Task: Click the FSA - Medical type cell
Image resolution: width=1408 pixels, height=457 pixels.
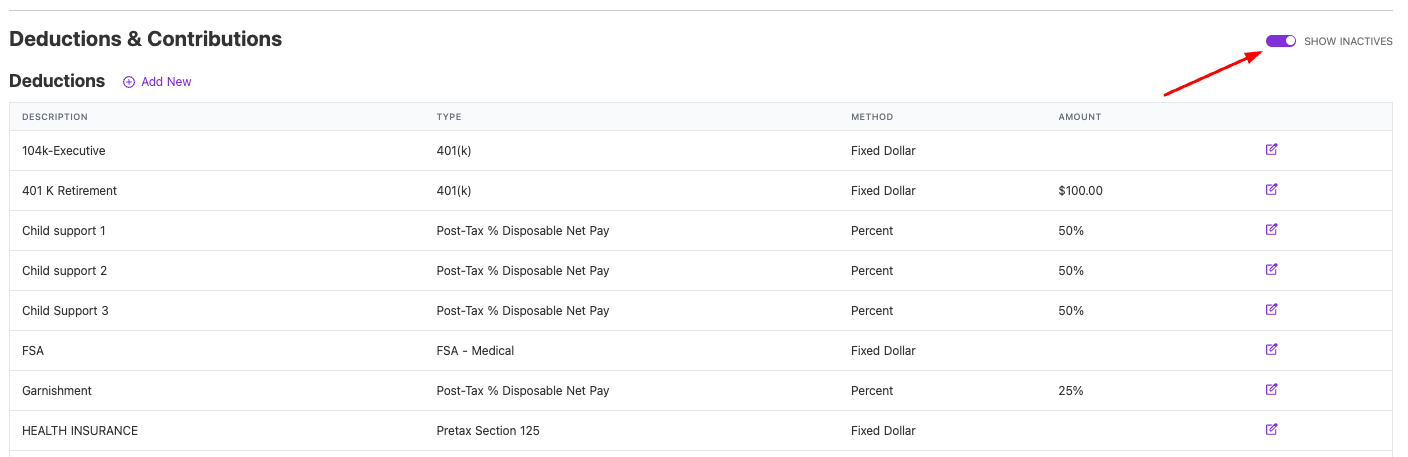Action: [x=476, y=351]
